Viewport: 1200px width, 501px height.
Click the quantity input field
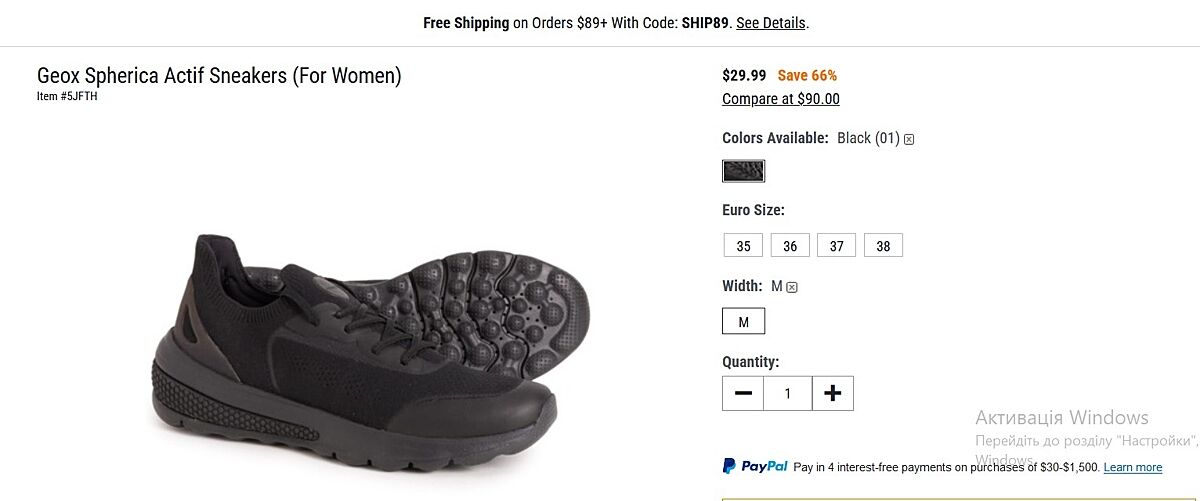click(788, 394)
